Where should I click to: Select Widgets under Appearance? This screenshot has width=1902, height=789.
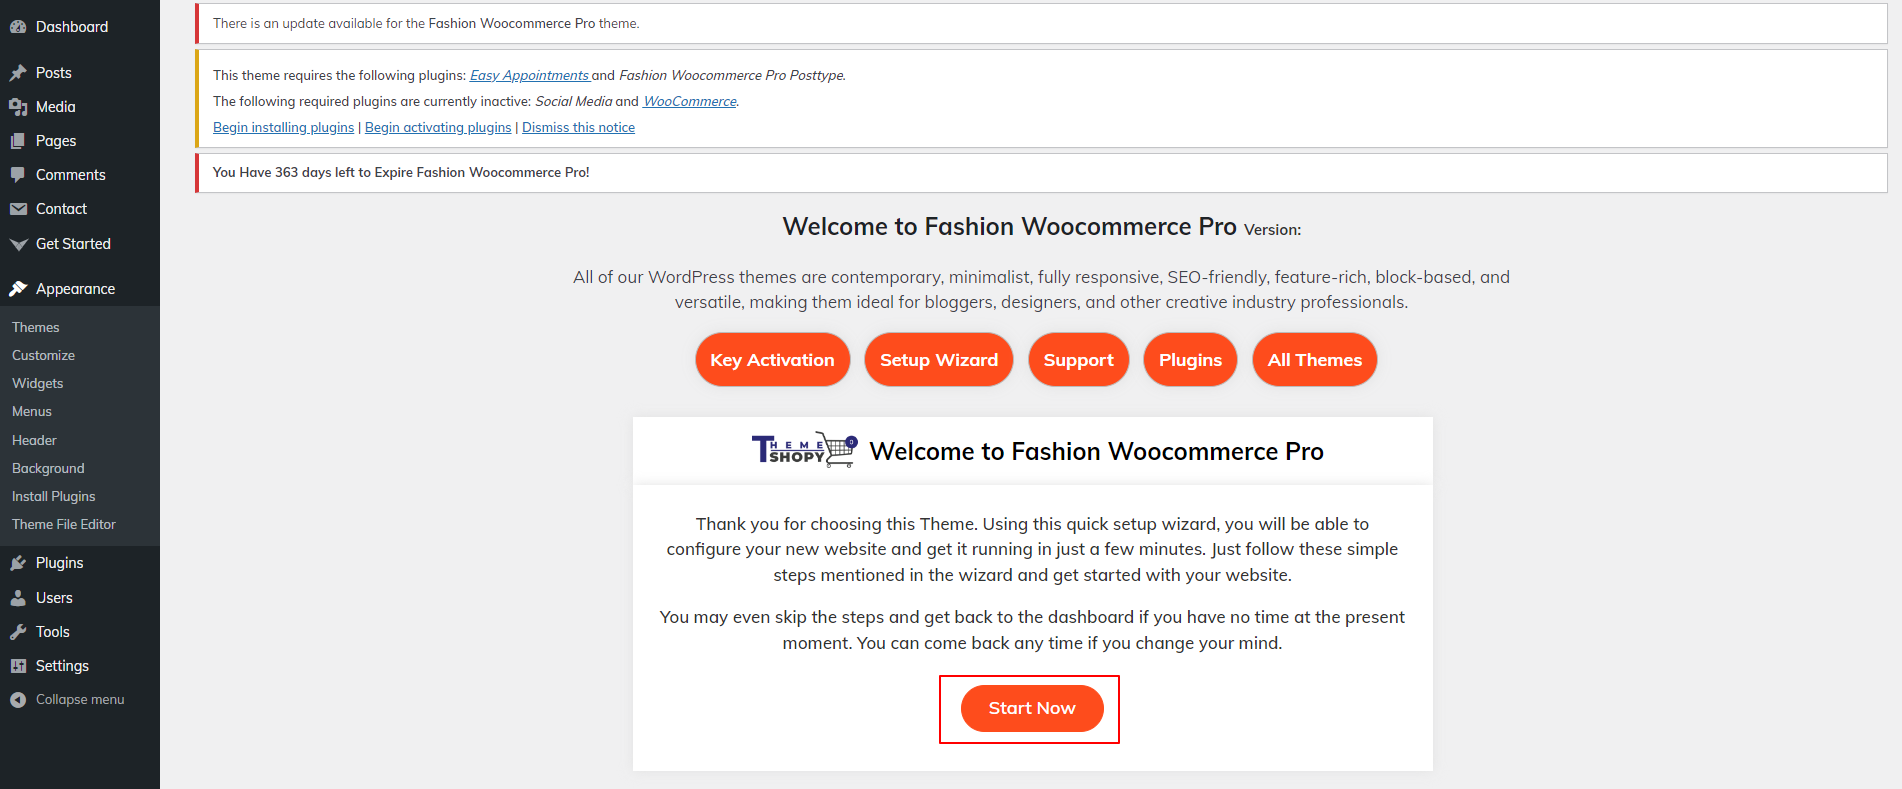pyautogui.click(x=38, y=383)
